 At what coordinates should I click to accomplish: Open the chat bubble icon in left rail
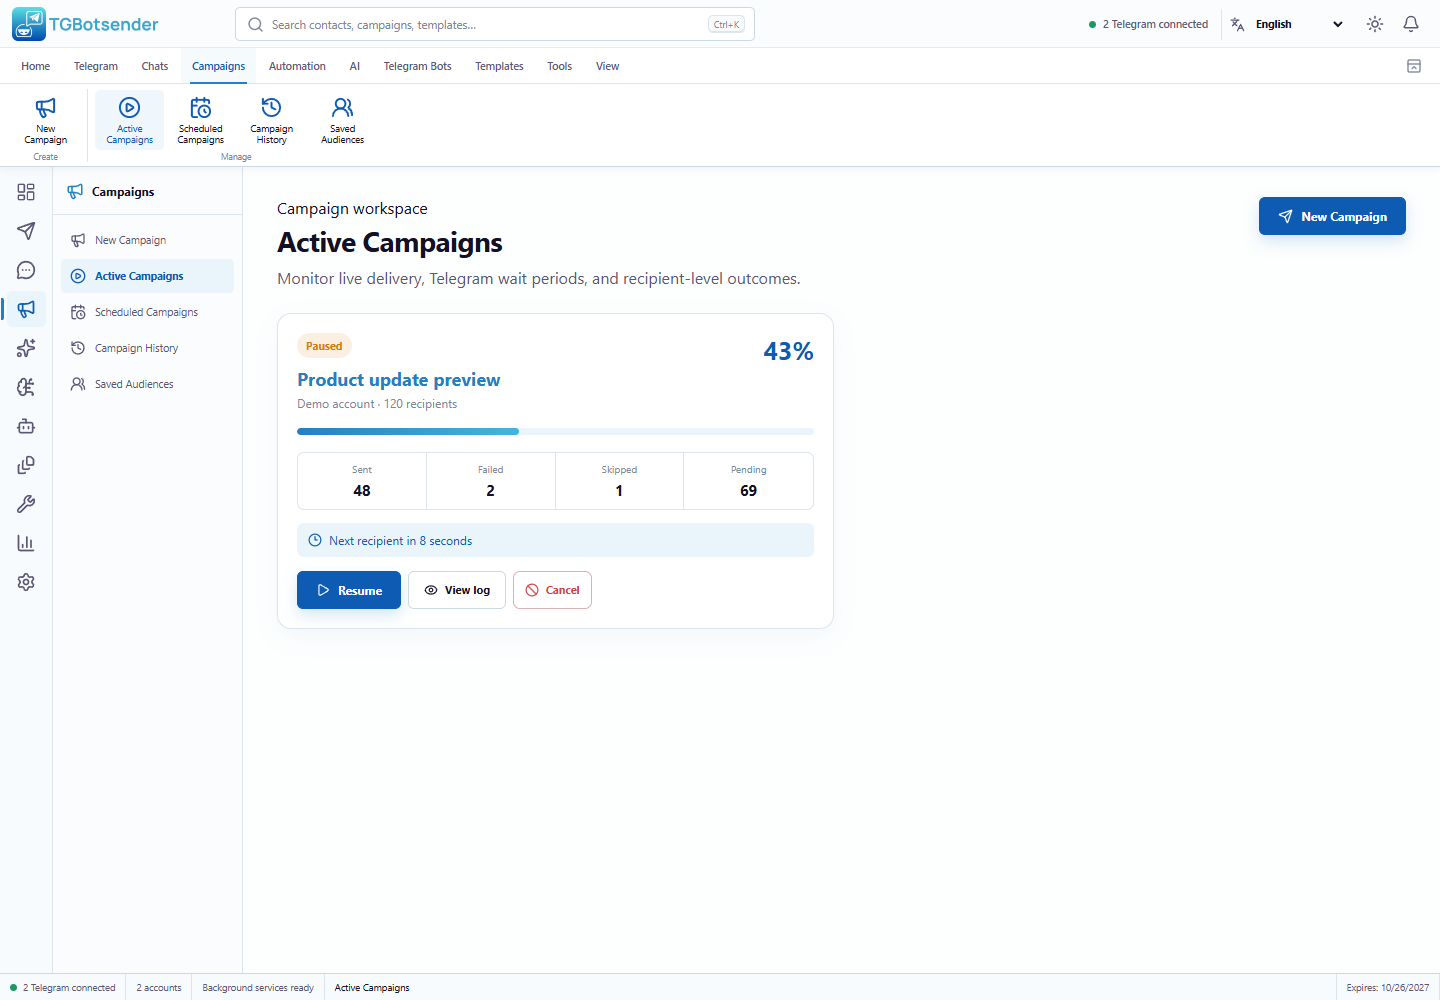coord(26,270)
